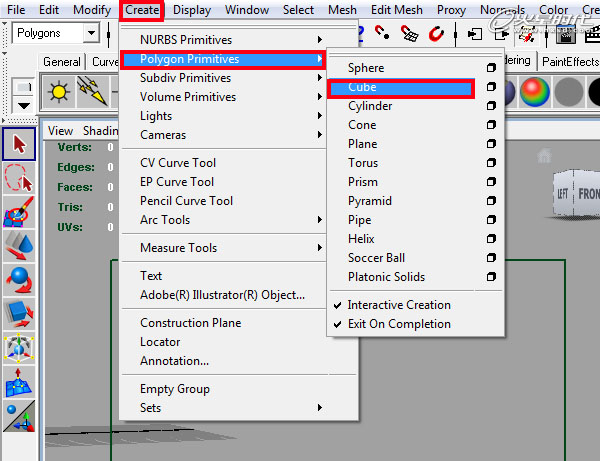Click the snap to grid magnet icon
Viewport: 600px width, 461px height.
tap(409, 34)
